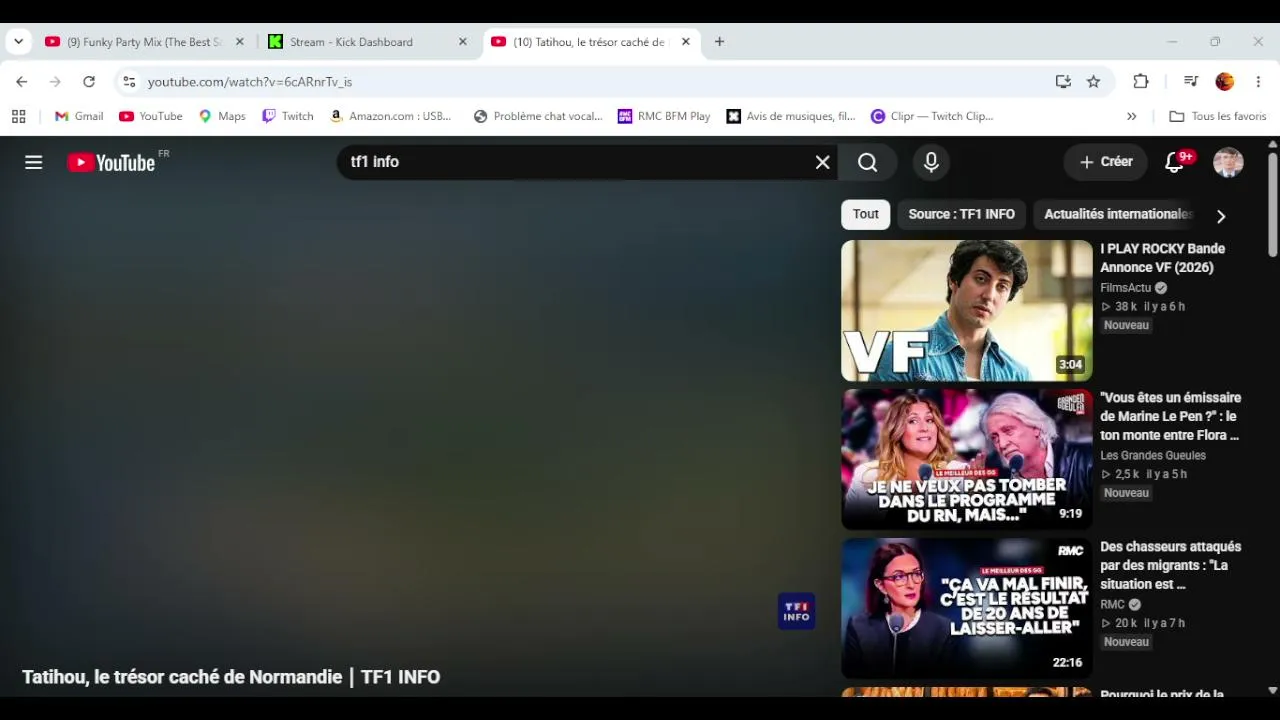Image resolution: width=1280 pixels, height=720 pixels.
Task: Open the YouTube bookmark
Action: tap(151, 116)
